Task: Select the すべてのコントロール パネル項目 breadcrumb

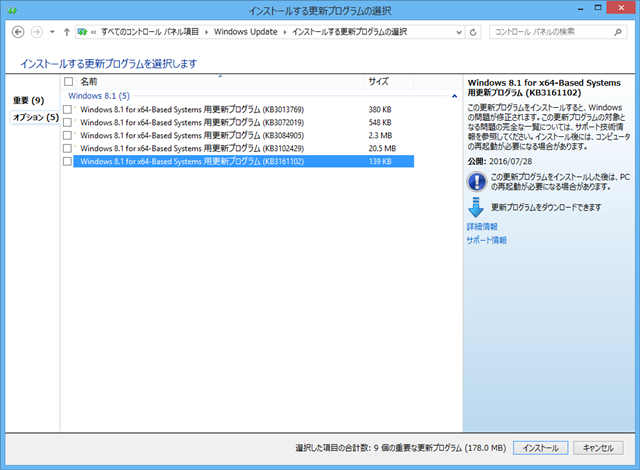Action: tap(149, 32)
